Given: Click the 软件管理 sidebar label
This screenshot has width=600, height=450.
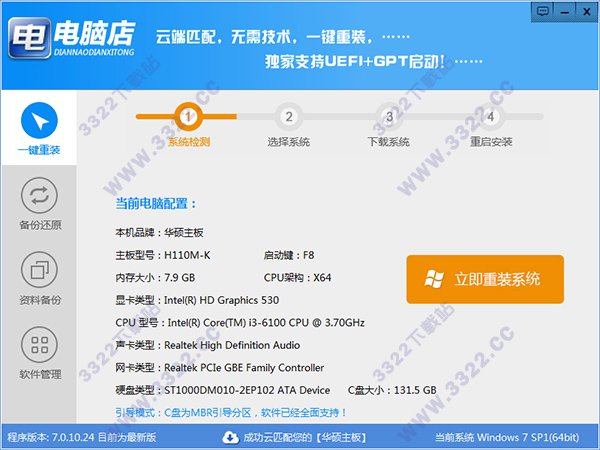Looking at the screenshot, I should point(41,374).
